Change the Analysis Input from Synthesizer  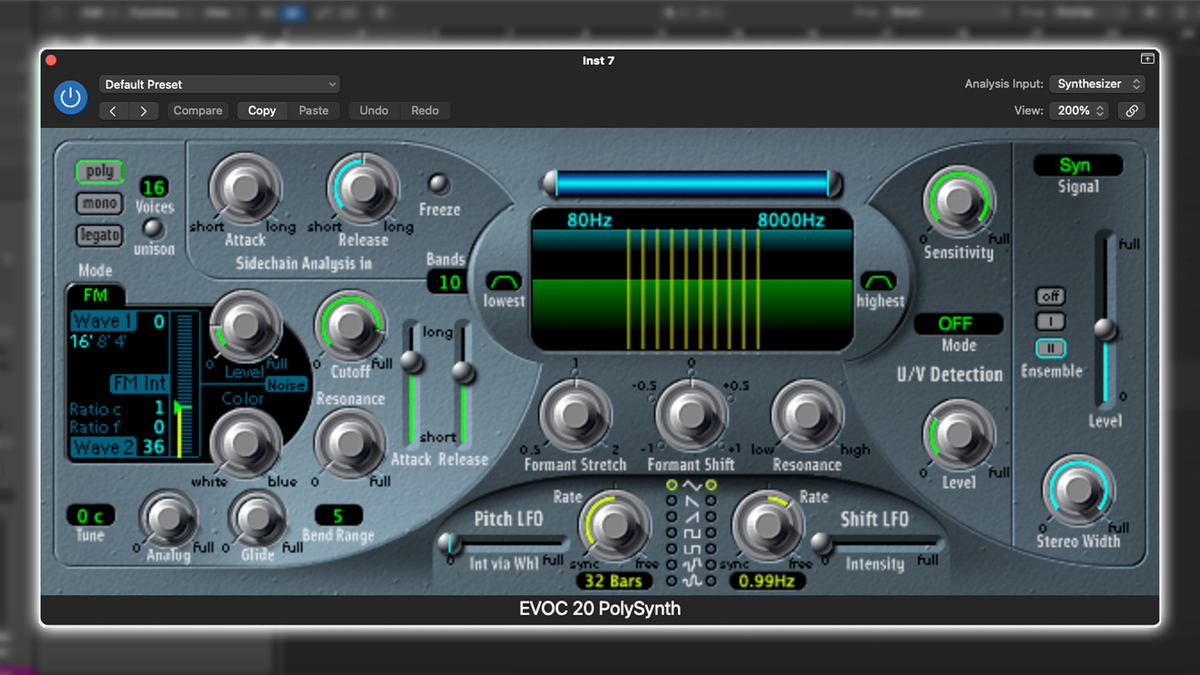1096,84
